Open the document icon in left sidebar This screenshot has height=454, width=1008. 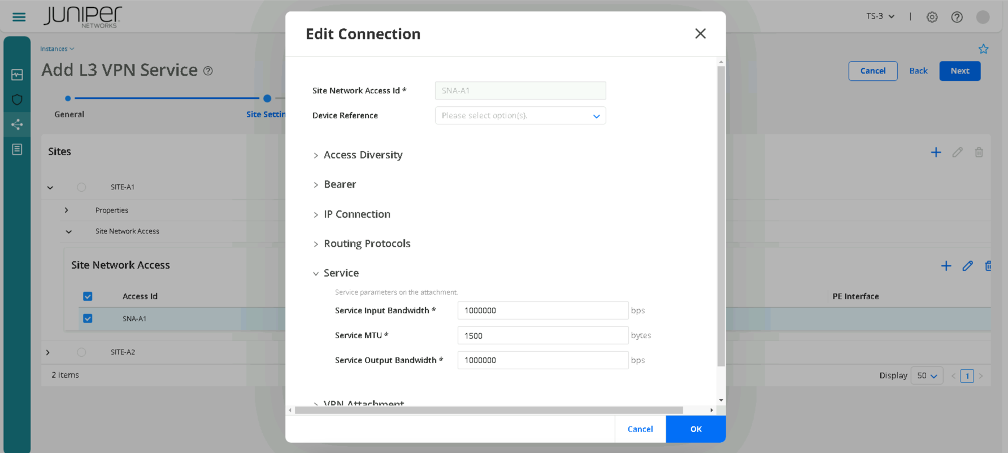(17, 149)
